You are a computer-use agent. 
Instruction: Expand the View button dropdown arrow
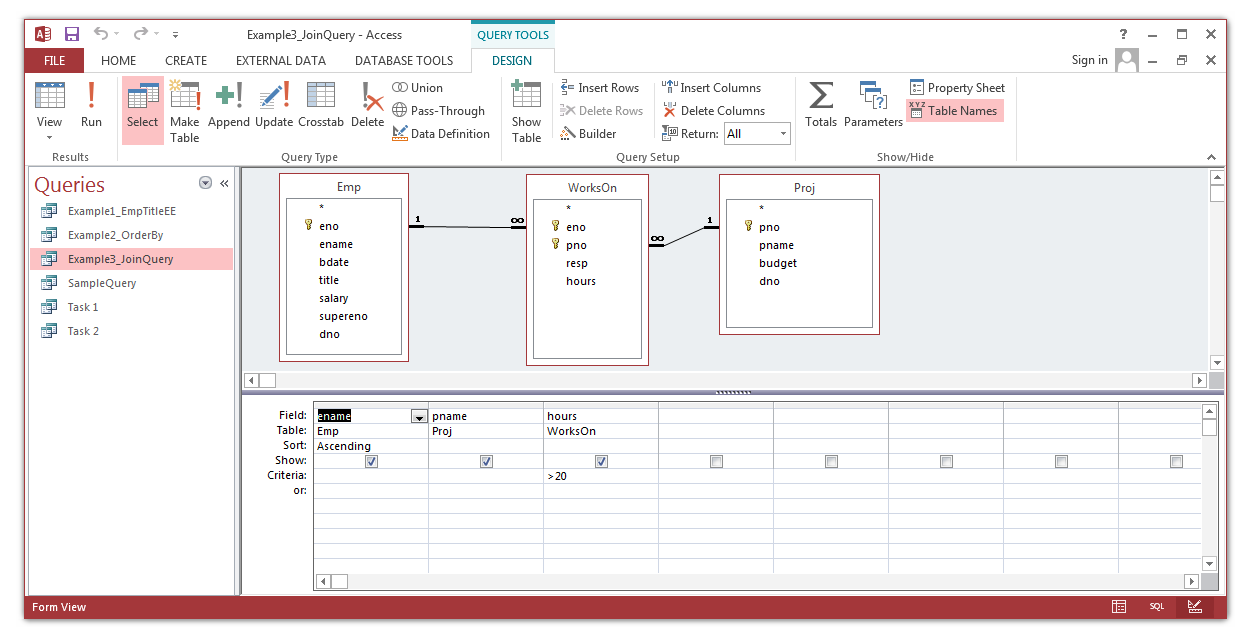tap(49, 138)
